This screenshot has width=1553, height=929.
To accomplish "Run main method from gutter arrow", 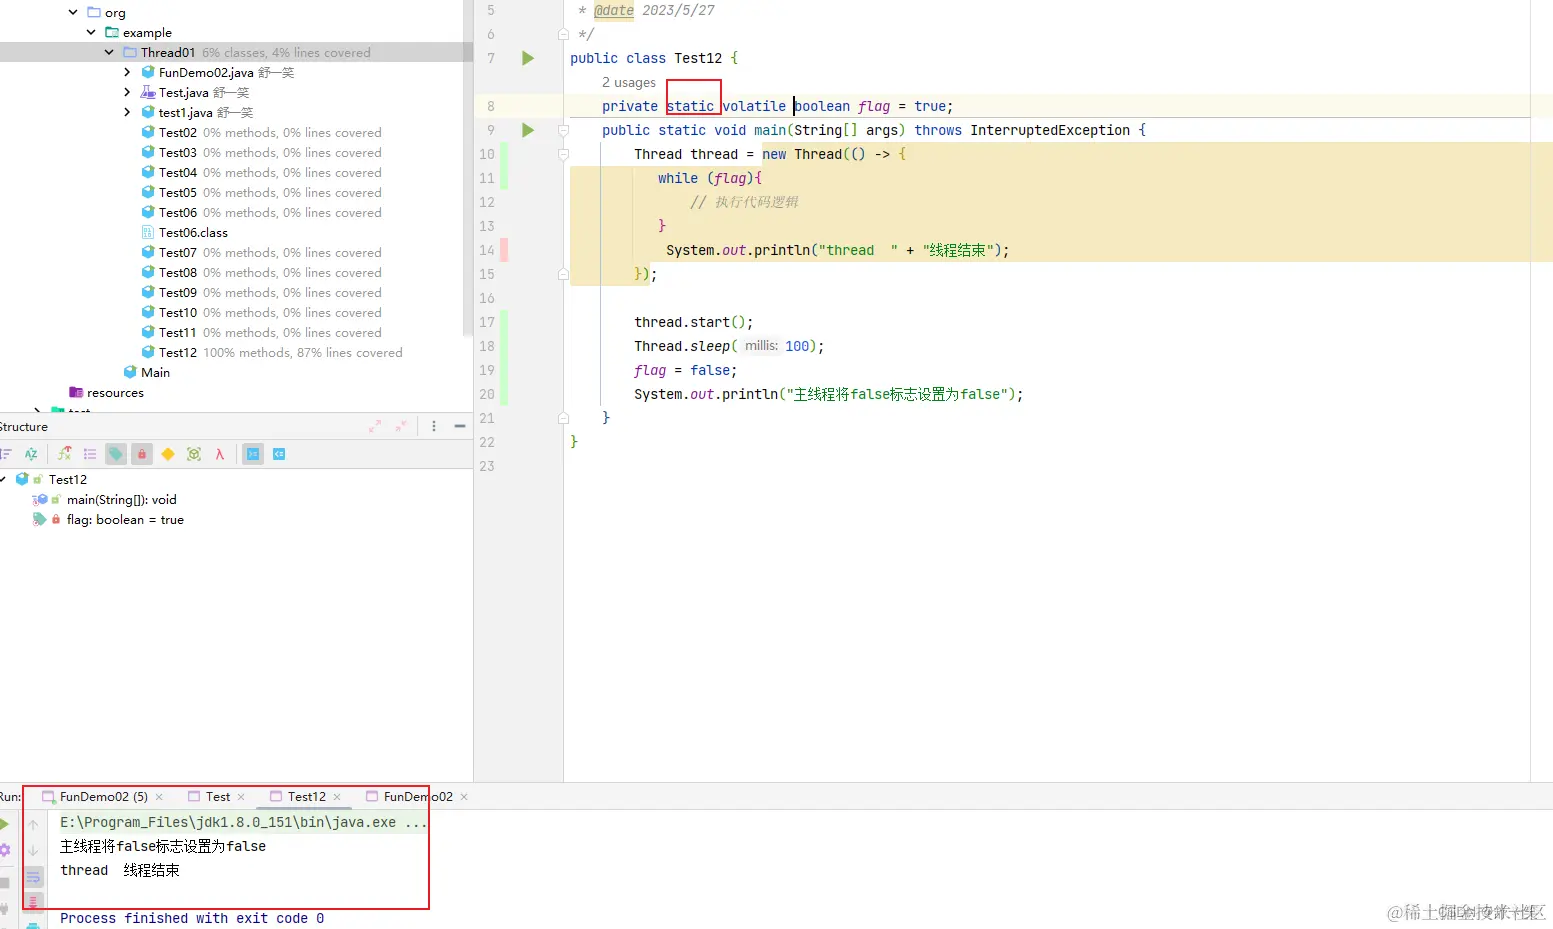I will click(528, 130).
